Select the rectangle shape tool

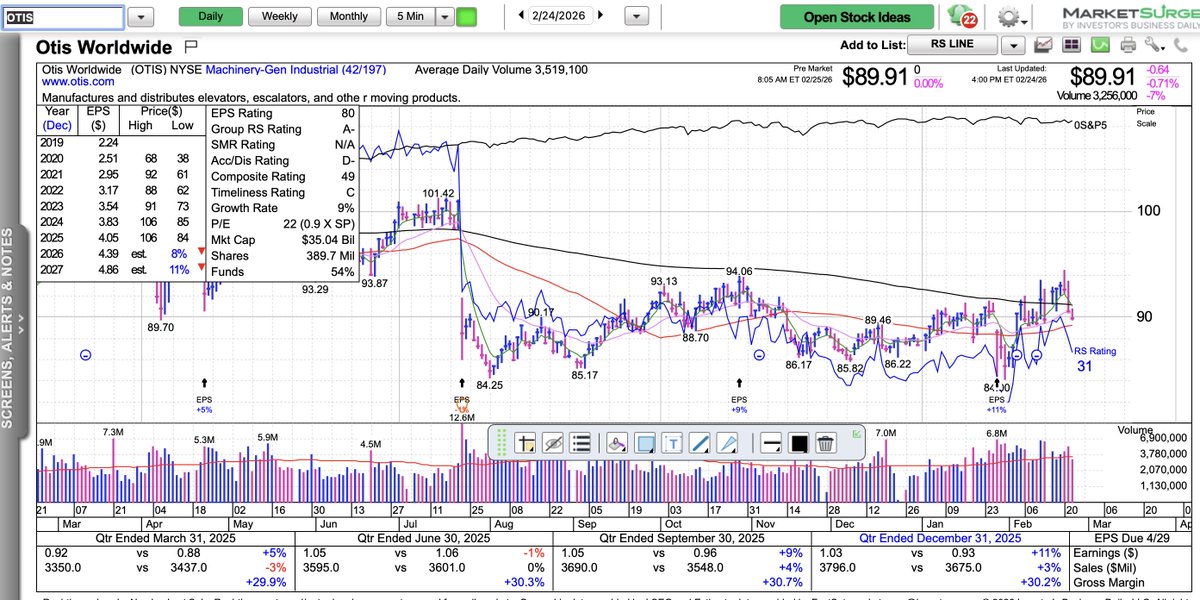[x=644, y=443]
